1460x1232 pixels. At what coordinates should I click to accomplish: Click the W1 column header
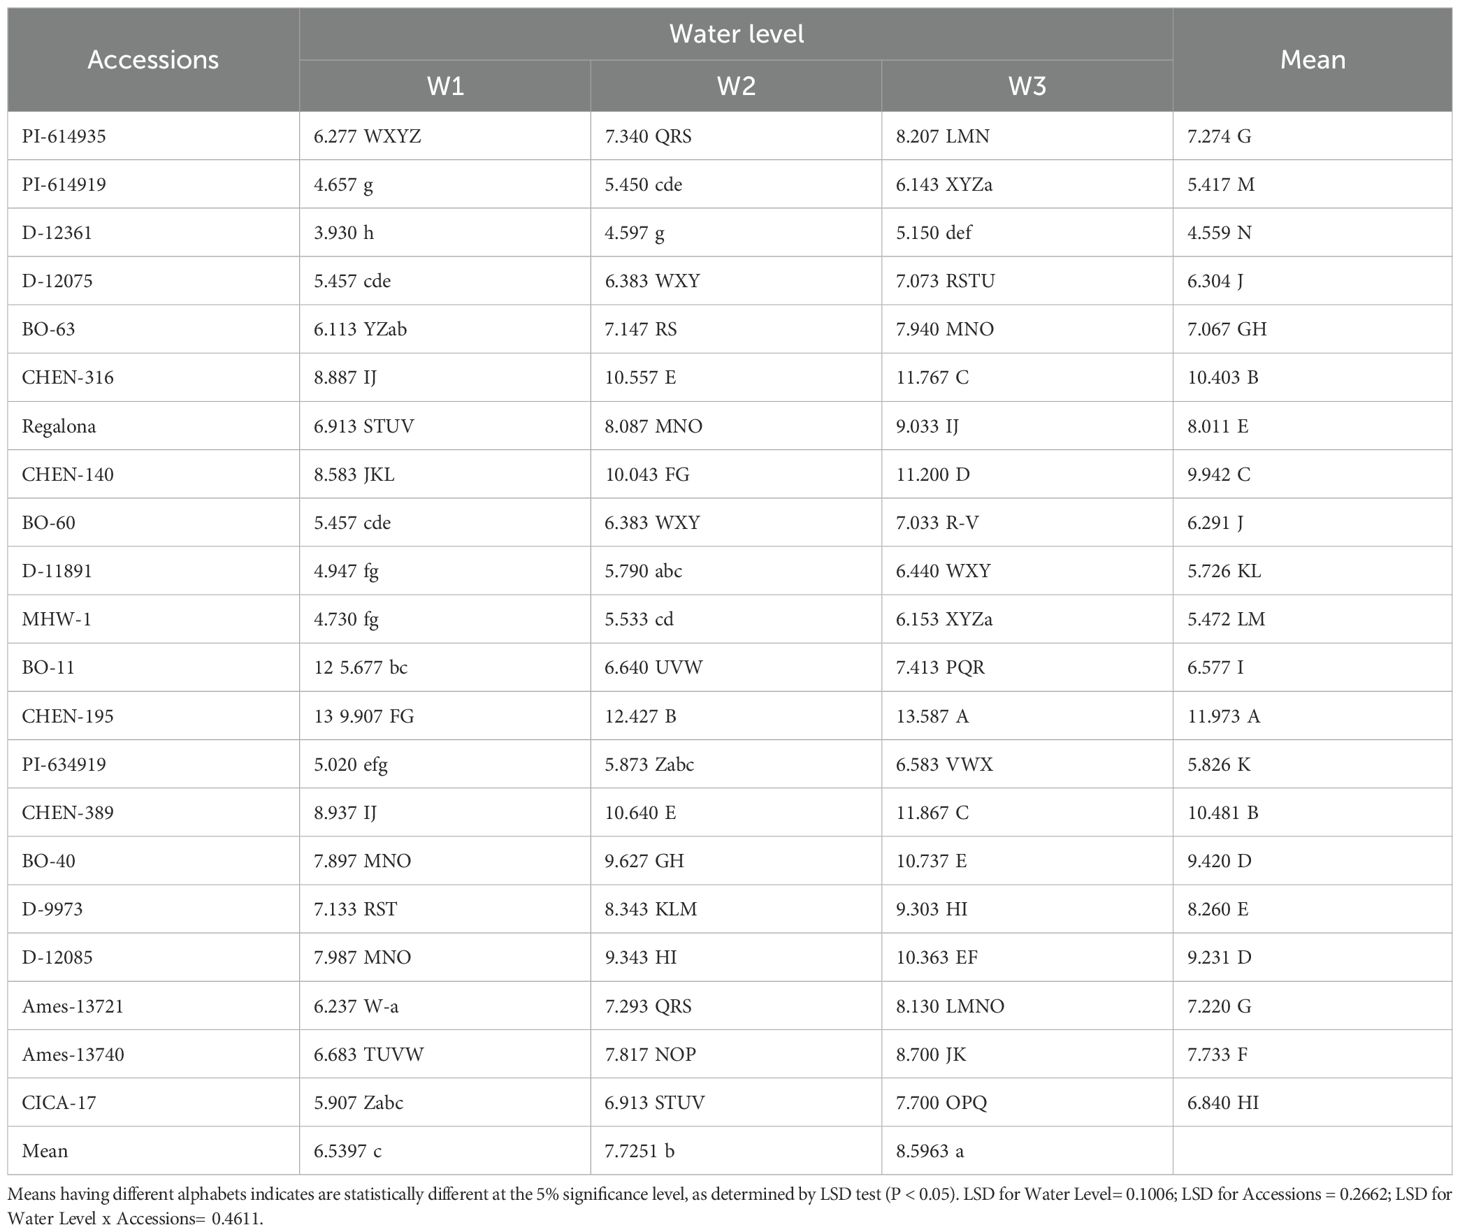[x=445, y=86]
